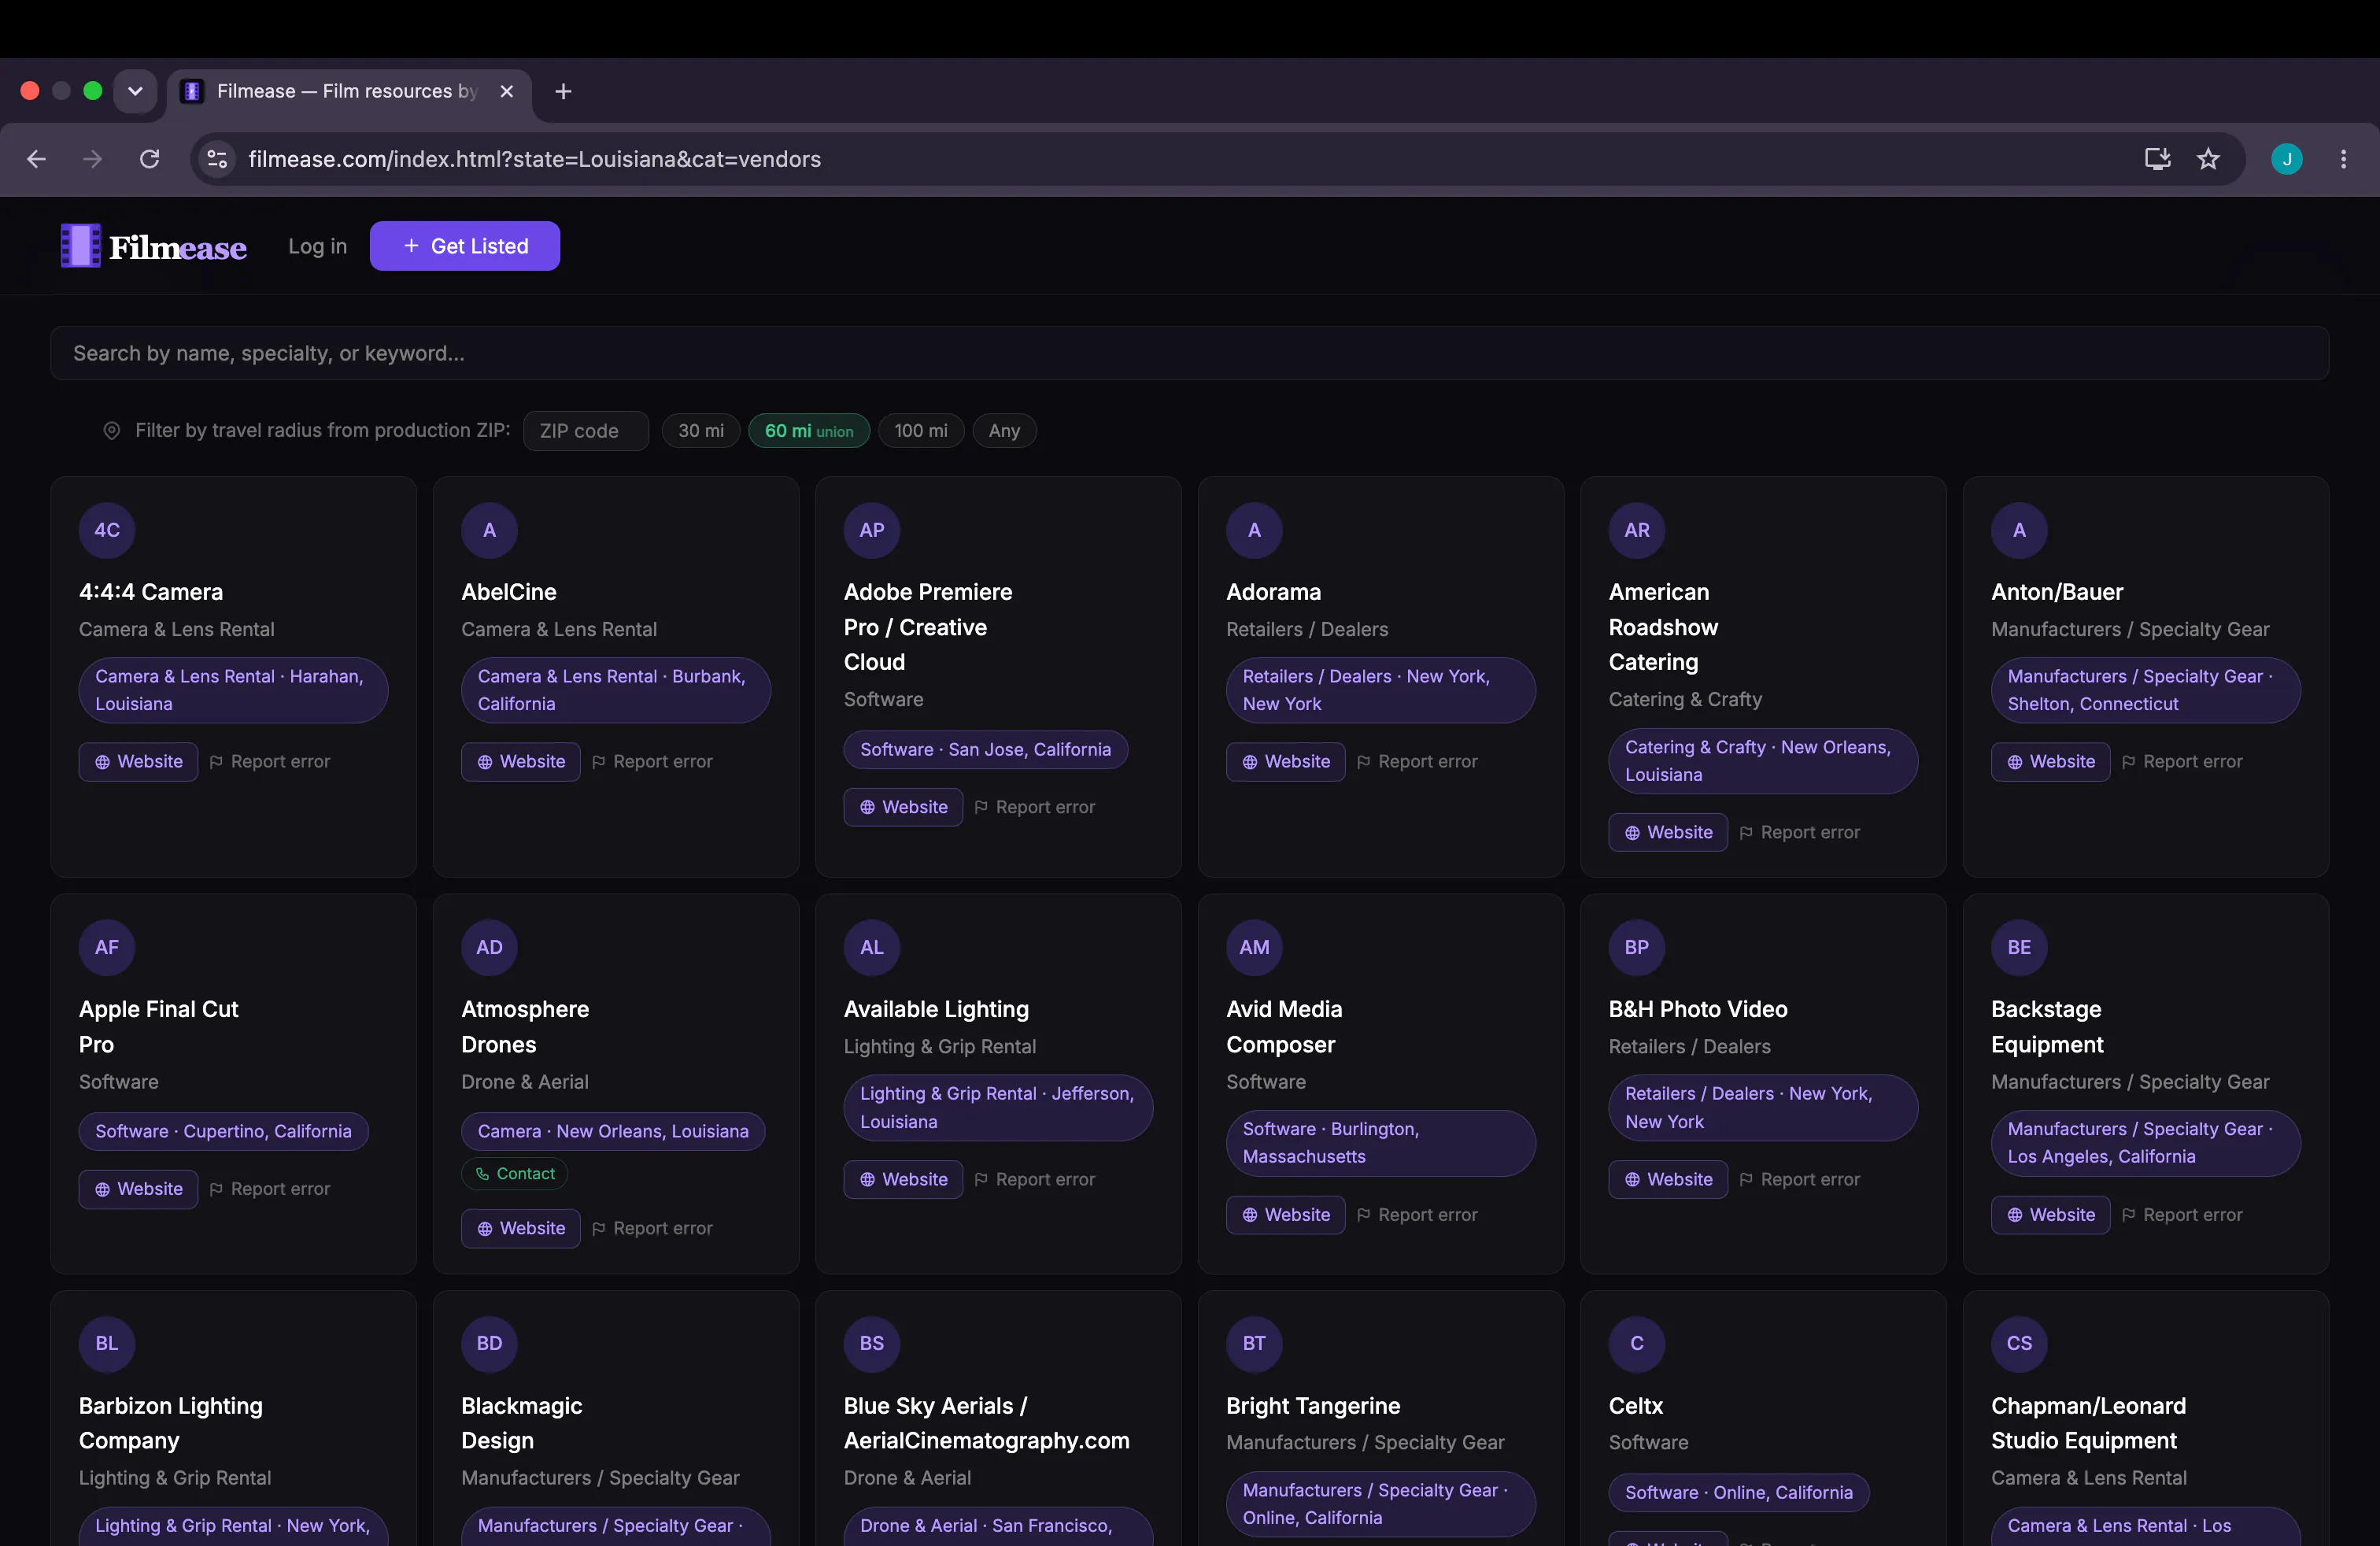Click the Software · Cupertino, California tag
2380x1546 pixels.
(224, 1132)
